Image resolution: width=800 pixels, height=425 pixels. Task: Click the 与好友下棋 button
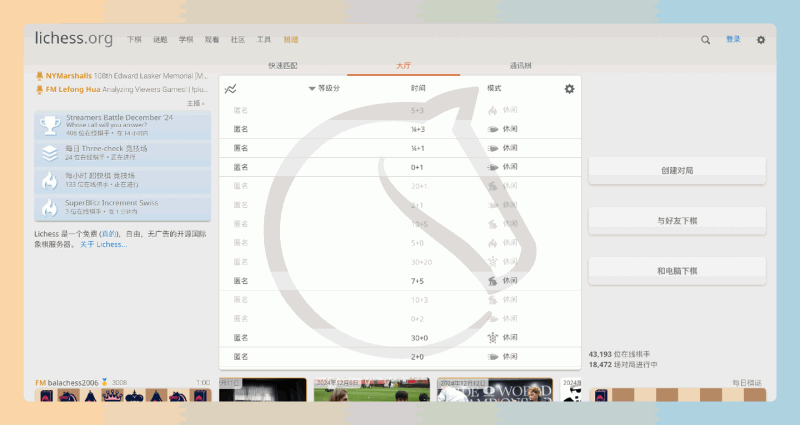coord(677,220)
